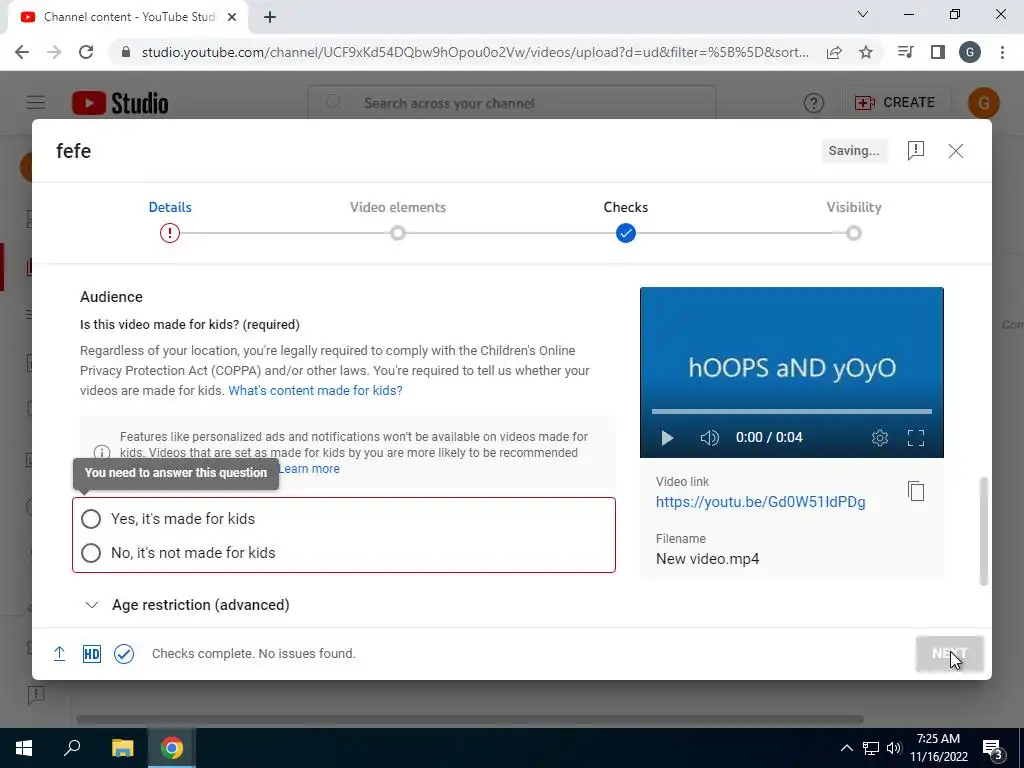
Task: Open the youtu.be video link
Action: [x=760, y=502]
